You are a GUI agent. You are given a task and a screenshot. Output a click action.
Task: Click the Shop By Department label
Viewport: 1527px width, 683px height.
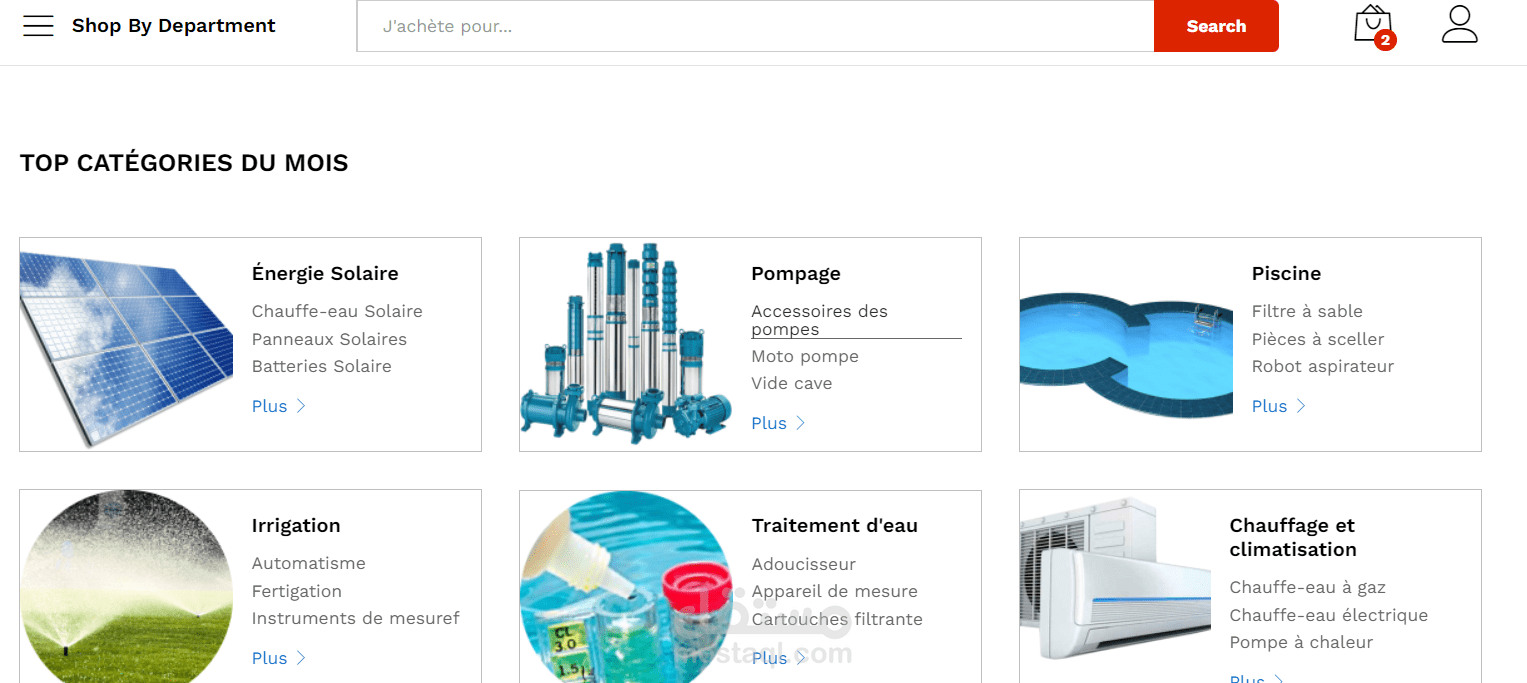[x=173, y=26]
